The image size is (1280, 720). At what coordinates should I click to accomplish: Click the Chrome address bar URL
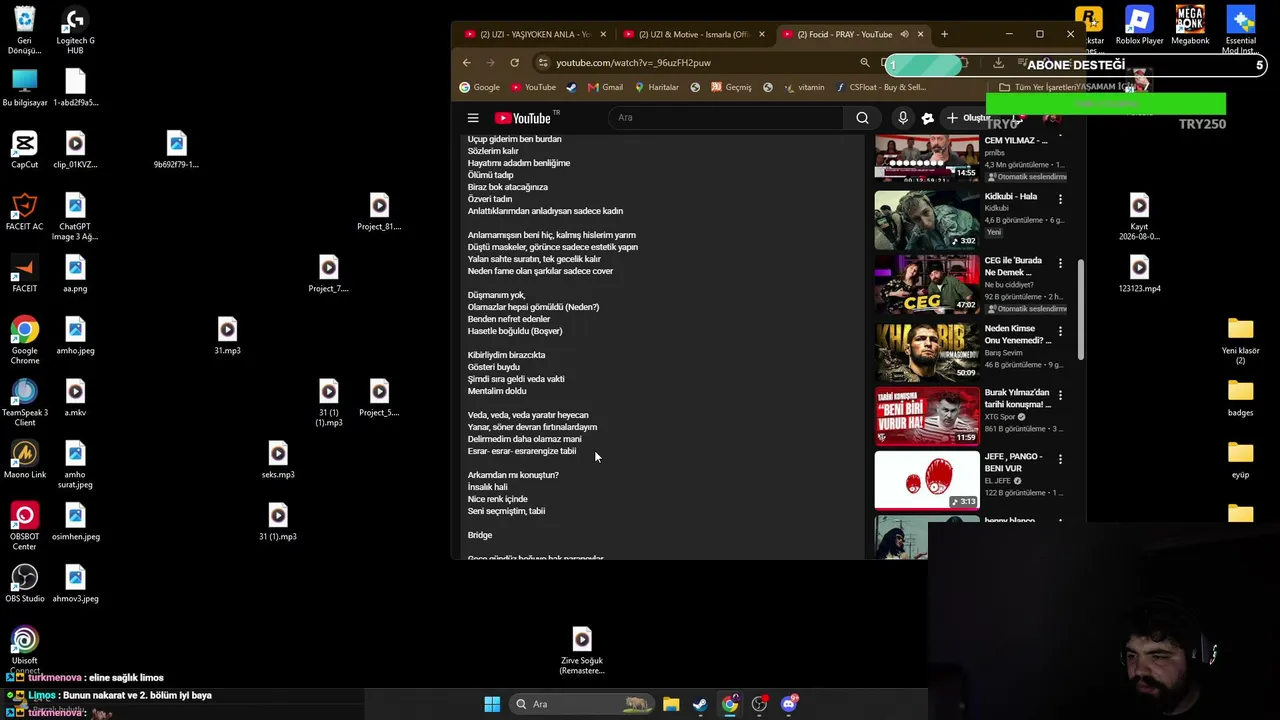coord(634,62)
